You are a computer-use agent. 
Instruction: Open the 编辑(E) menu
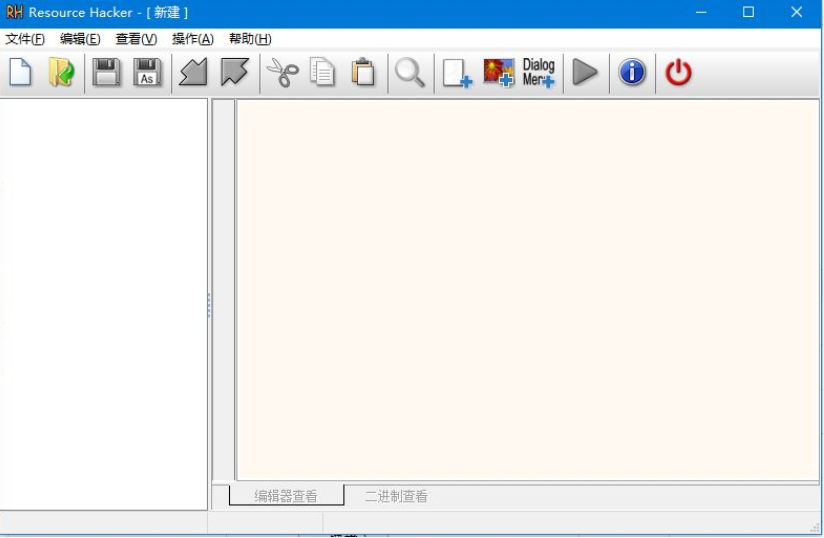coord(80,39)
